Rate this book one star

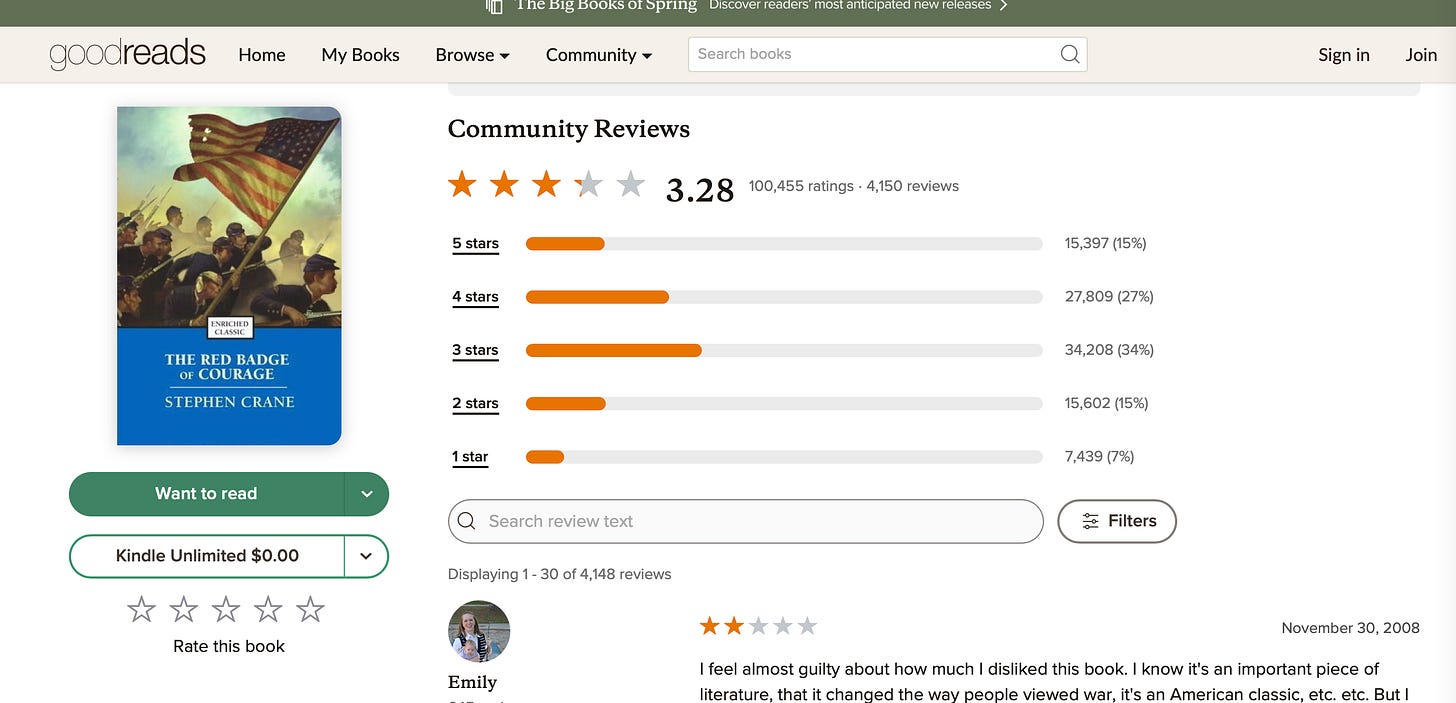point(142,609)
